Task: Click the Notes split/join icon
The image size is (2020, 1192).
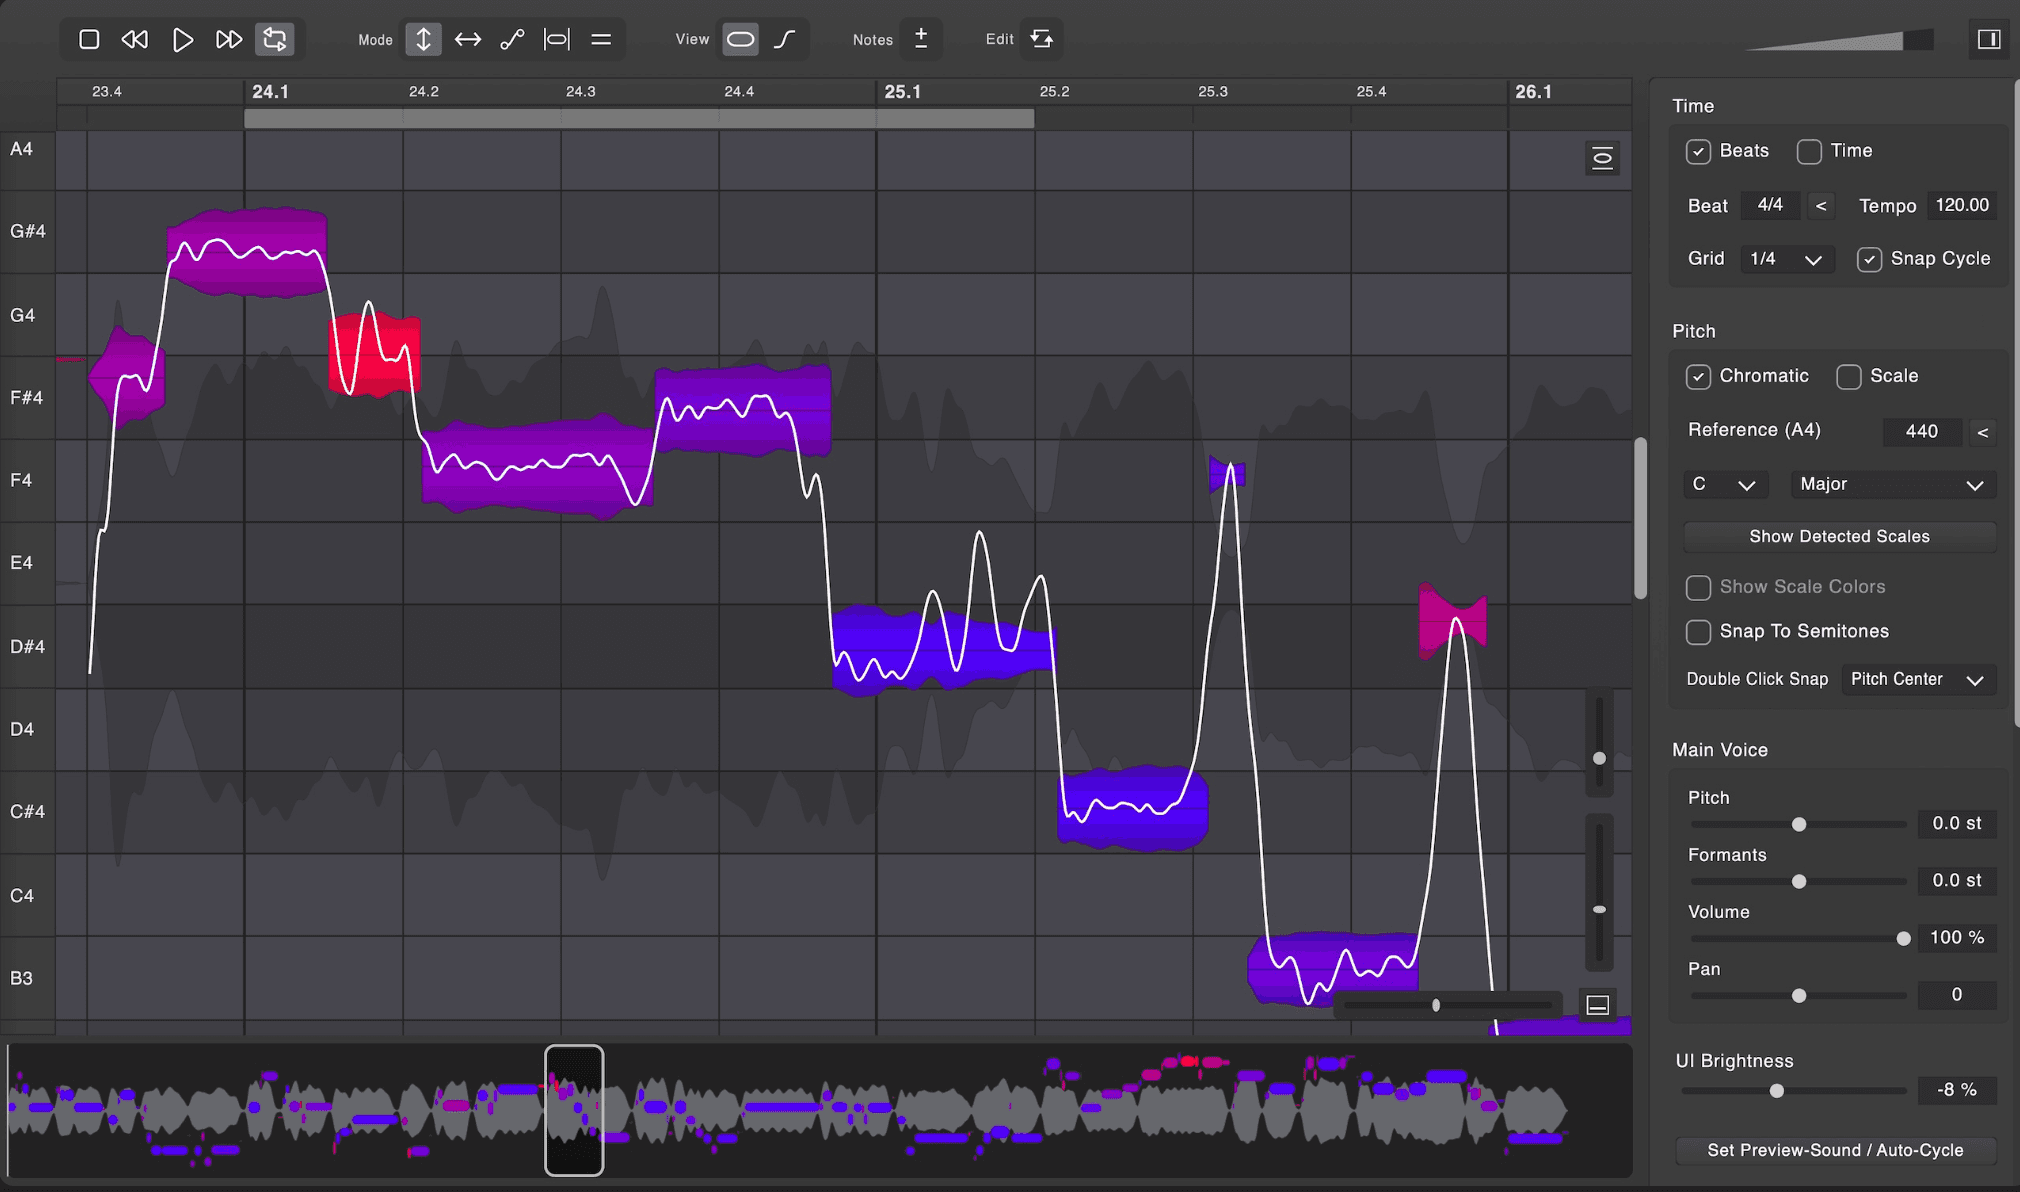Action: point(921,39)
